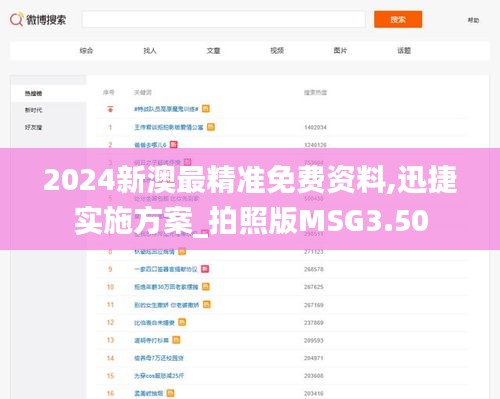Click the red badge beside rank 2 topic
Screen dimensions: 500x399
[174, 145]
